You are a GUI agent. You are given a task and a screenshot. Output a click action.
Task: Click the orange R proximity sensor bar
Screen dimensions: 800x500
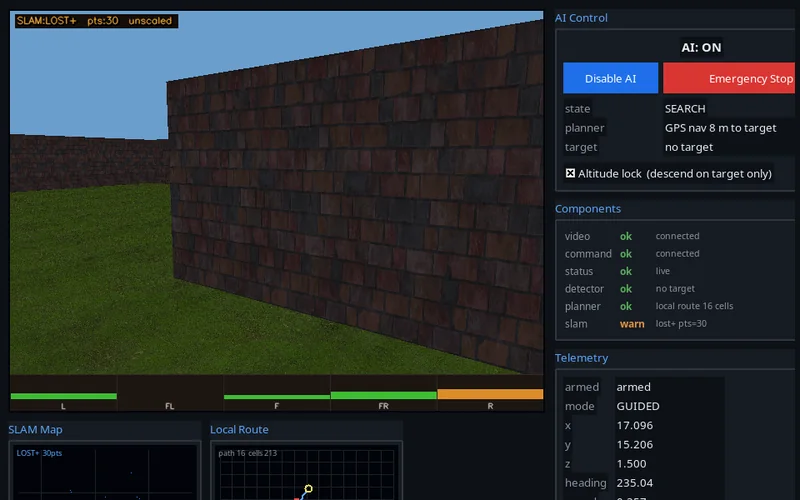(x=490, y=394)
